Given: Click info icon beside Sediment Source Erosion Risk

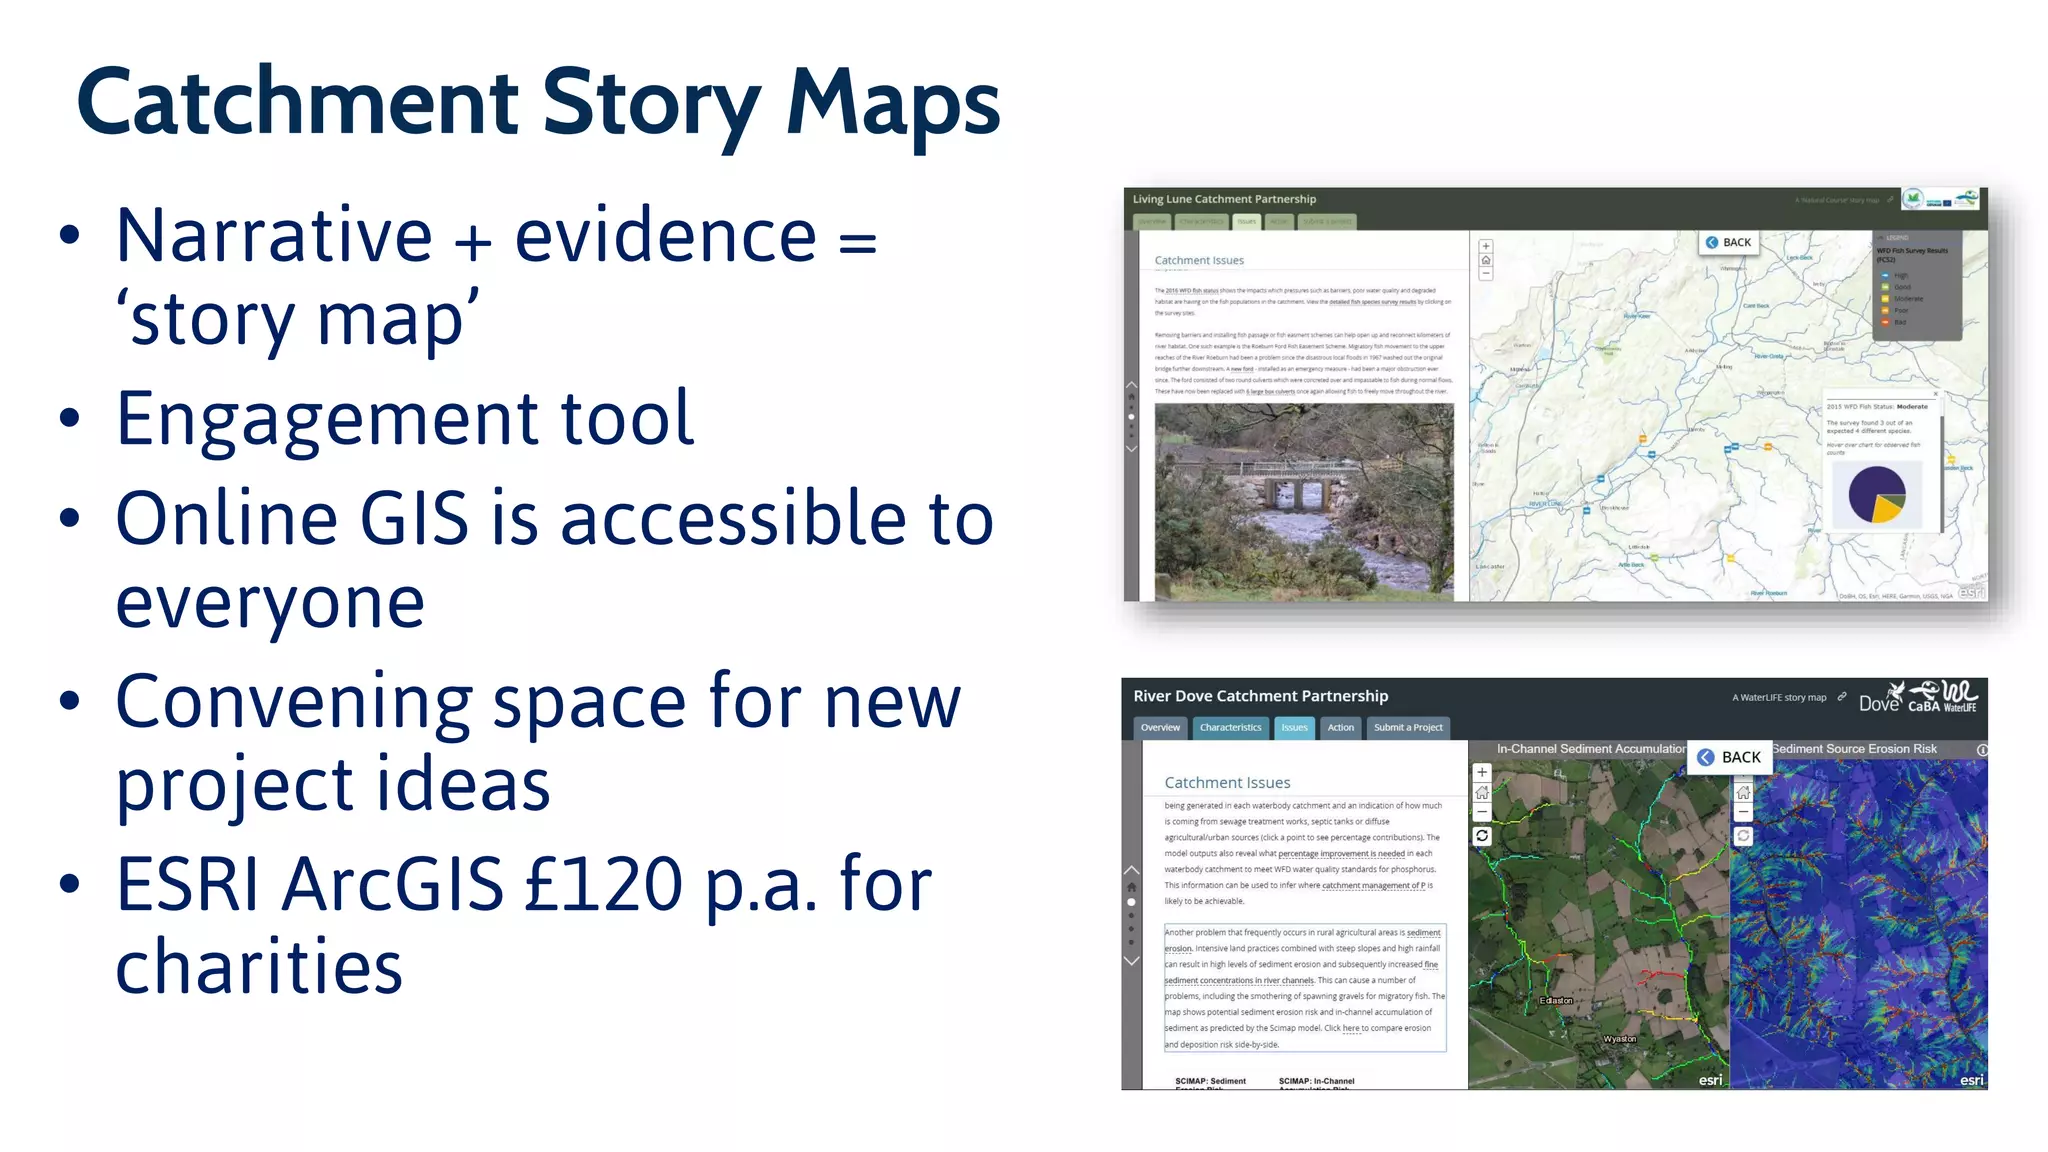Looking at the screenshot, I should coord(1982,750).
